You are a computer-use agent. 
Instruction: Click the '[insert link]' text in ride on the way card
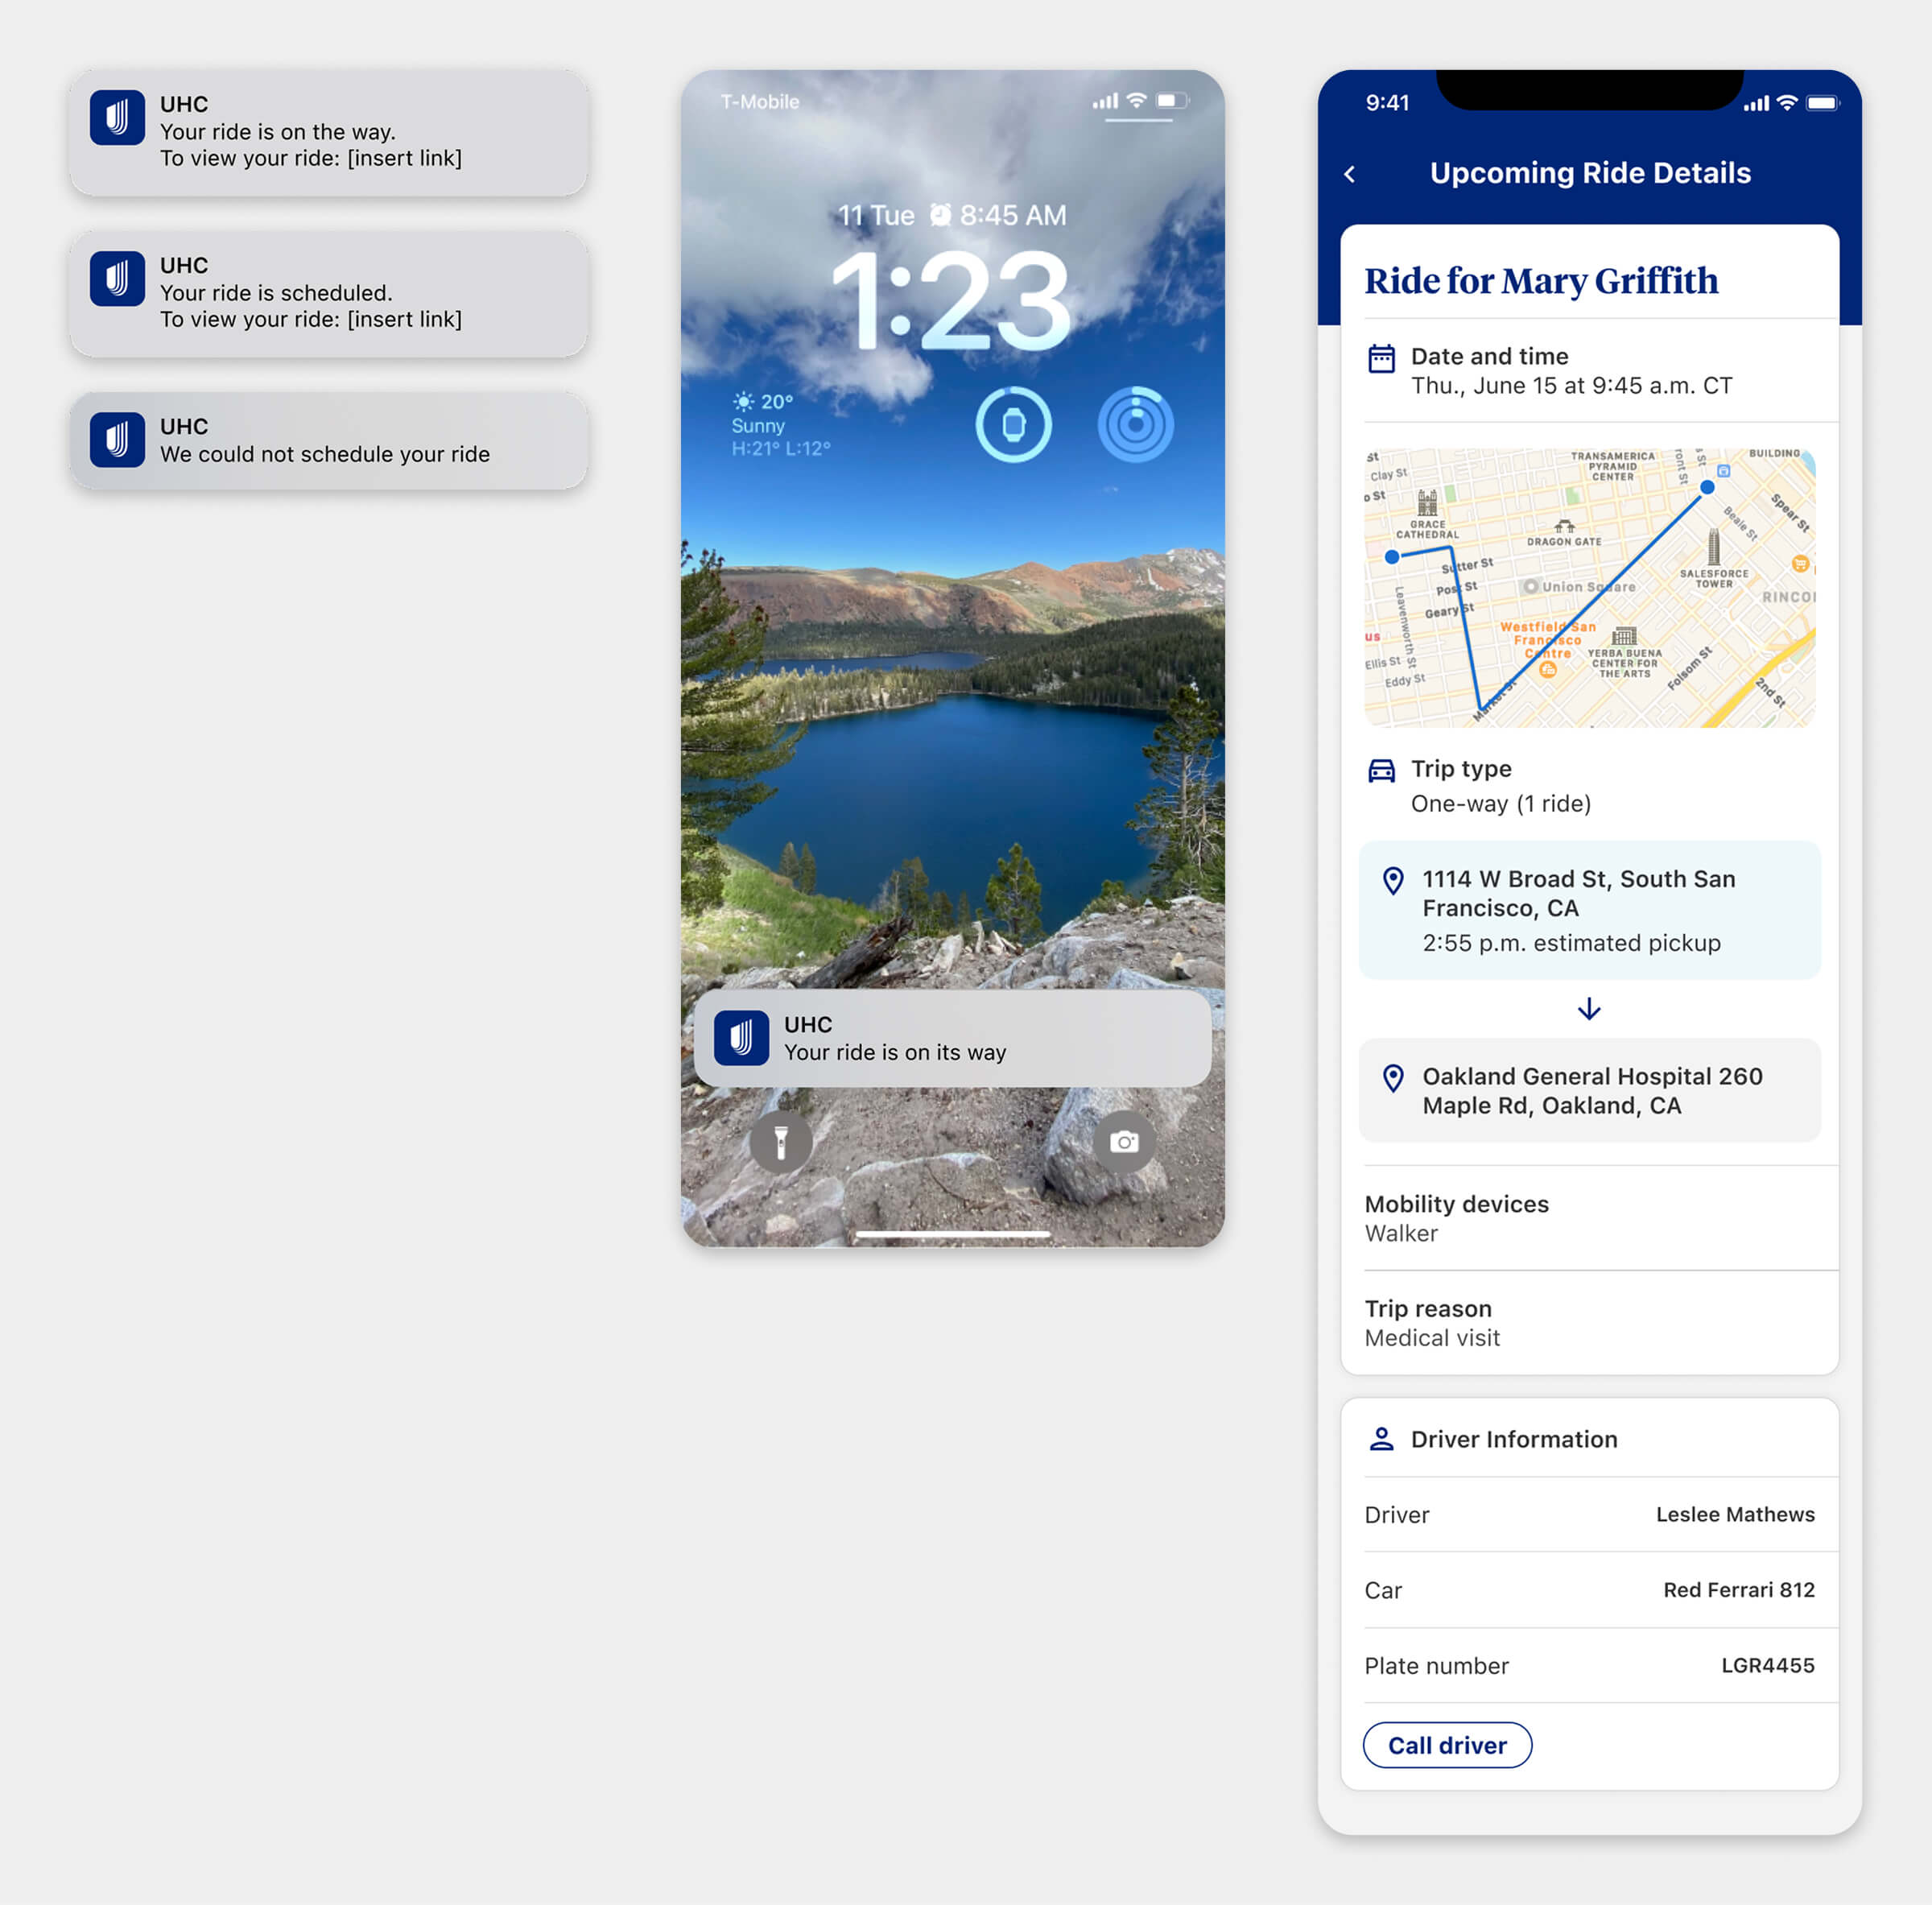404,158
